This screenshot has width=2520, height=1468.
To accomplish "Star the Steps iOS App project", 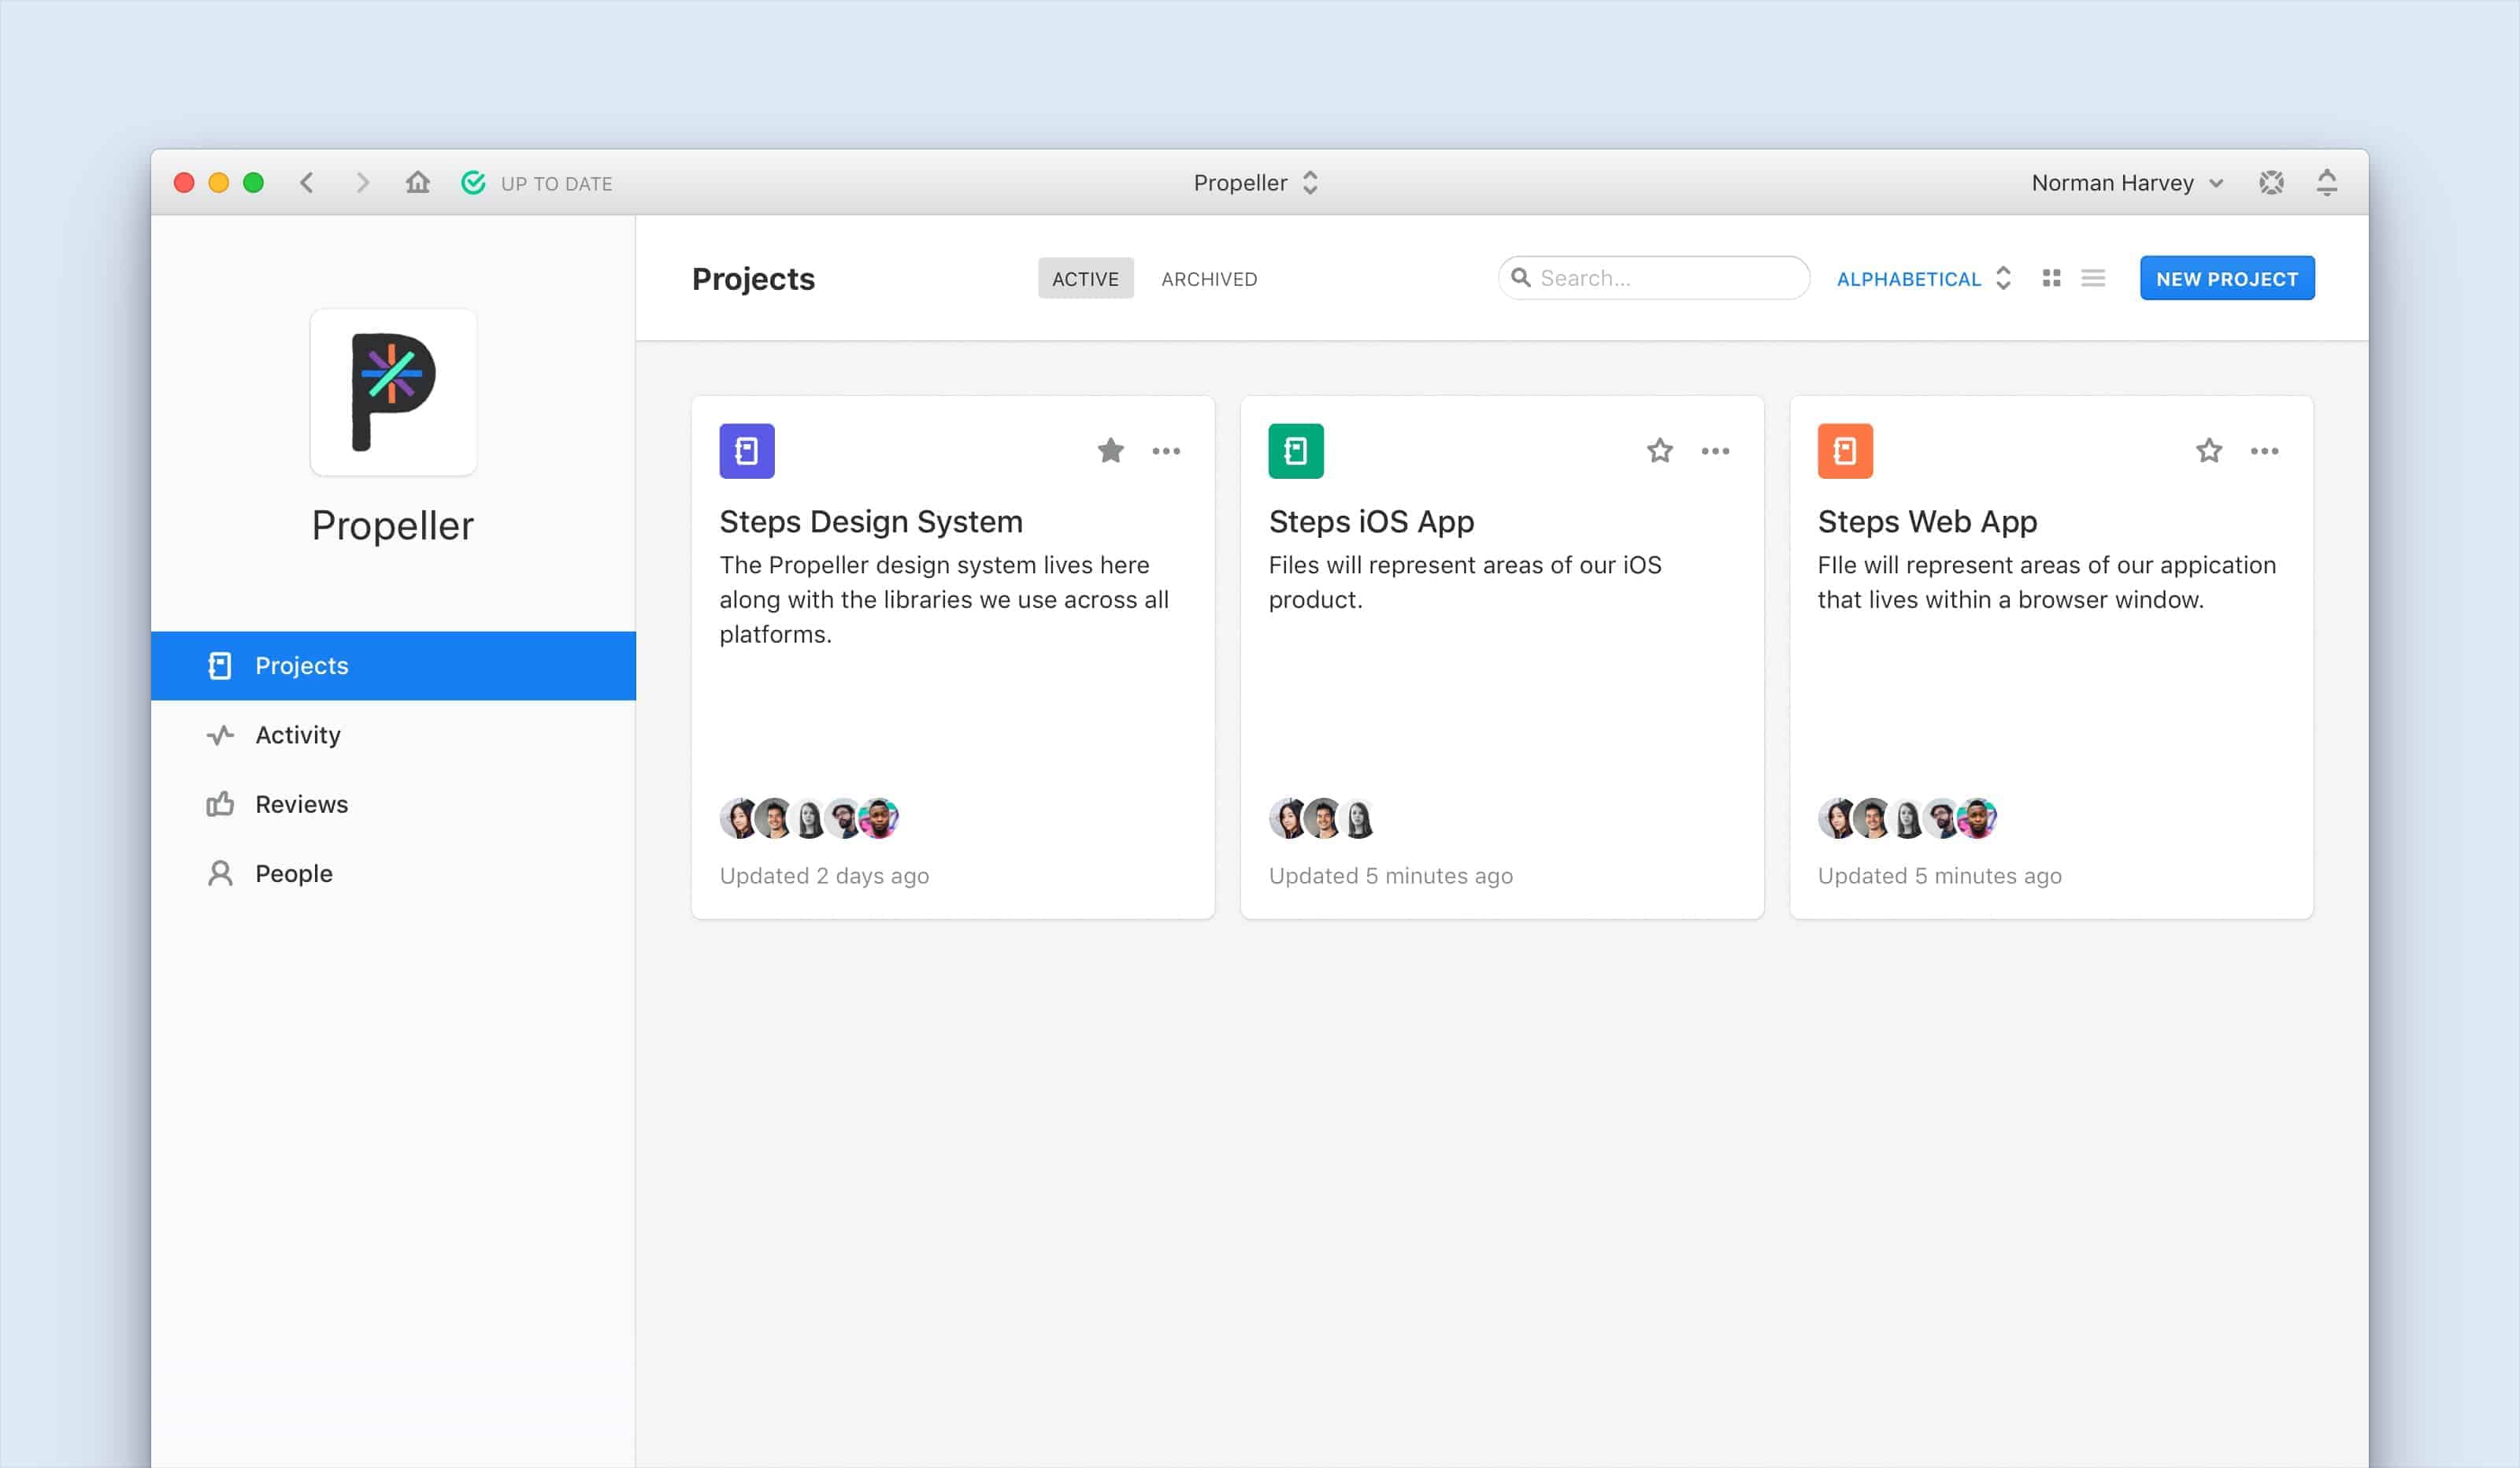I will point(1660,451).
